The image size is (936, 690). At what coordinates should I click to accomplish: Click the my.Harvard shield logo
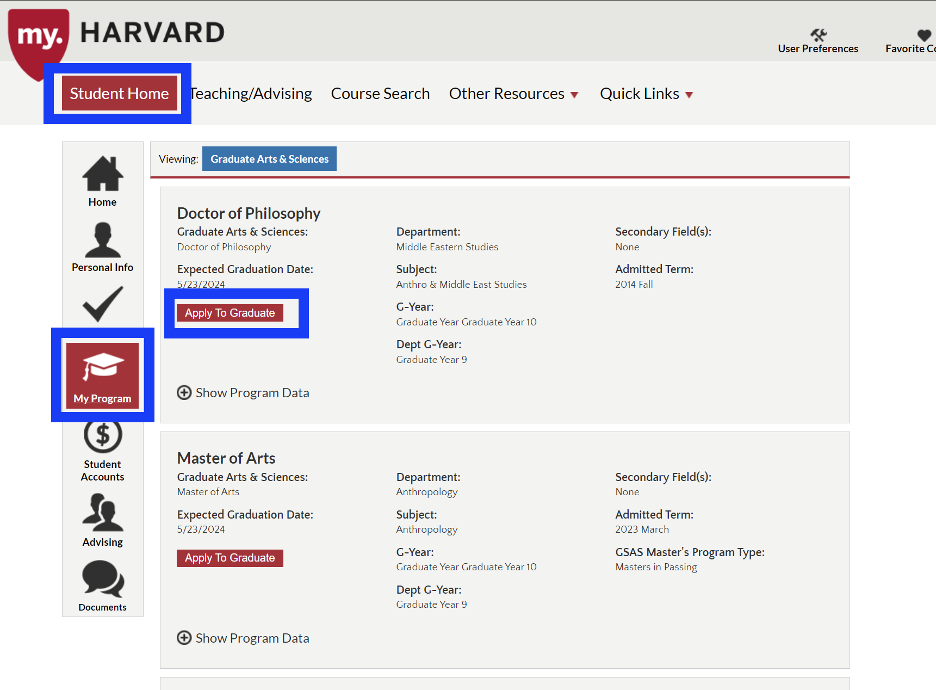[40, 38]
